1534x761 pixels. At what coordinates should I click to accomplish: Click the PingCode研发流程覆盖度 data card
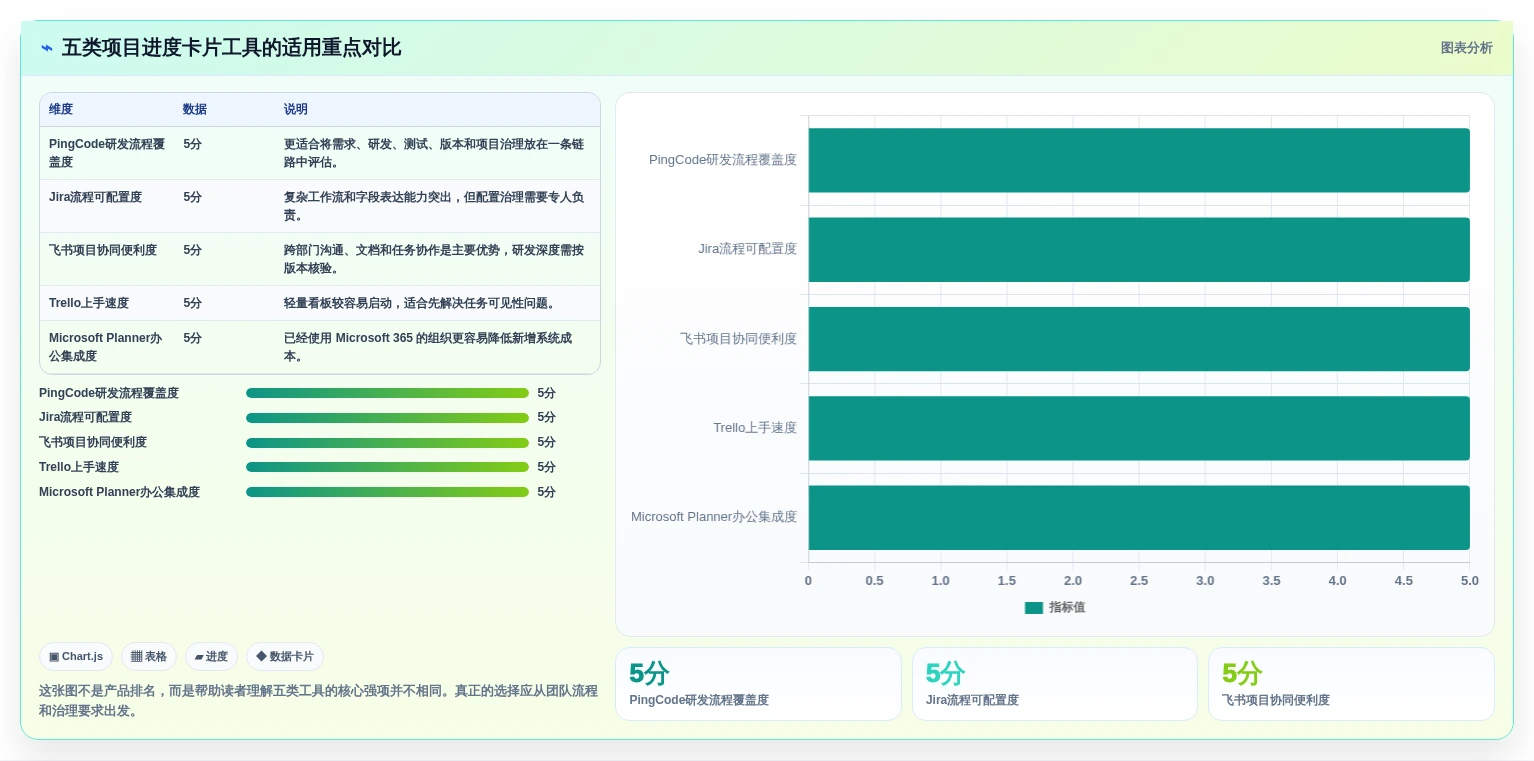(x=758, y=684)
